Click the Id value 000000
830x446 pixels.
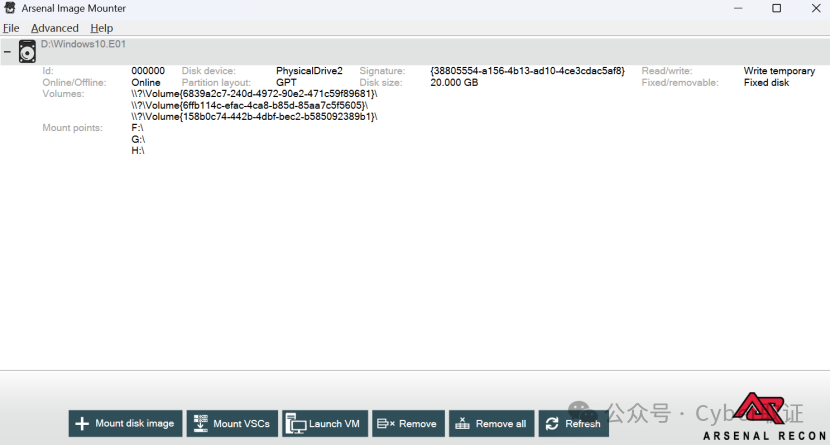pyautogui.click(x=148, y=71)
